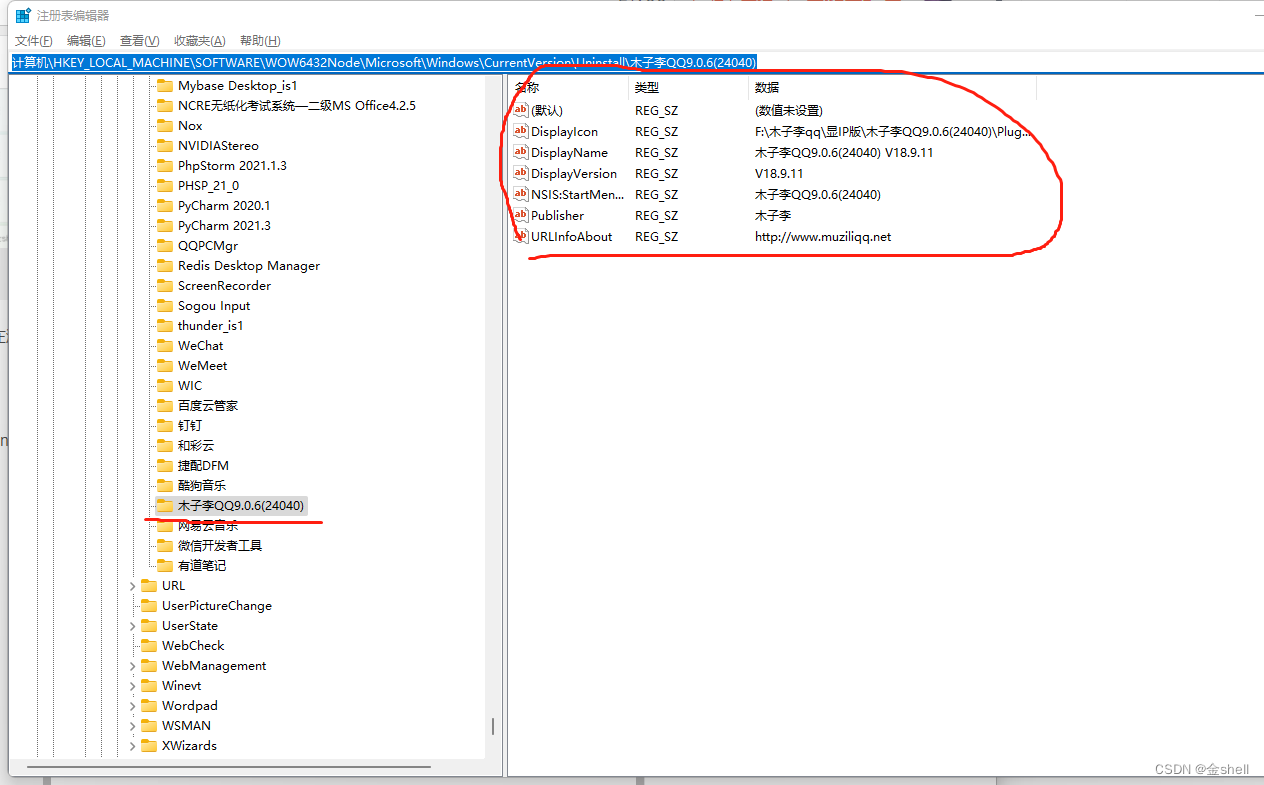The image size is (1264, 785).
Task: Select the PyCharm 2021.3 folder icon
Action: (x=164, y=226)
